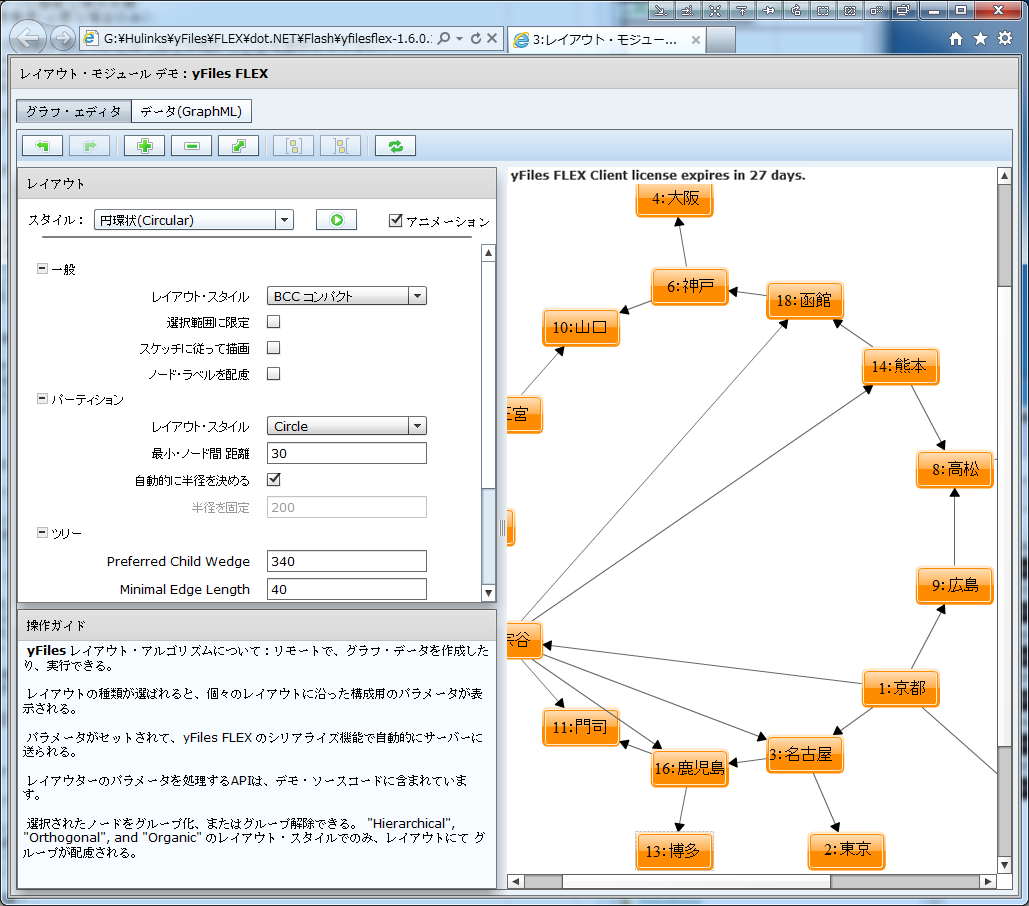Click the address bar search magnifier icon

click(x=444, y=38)
